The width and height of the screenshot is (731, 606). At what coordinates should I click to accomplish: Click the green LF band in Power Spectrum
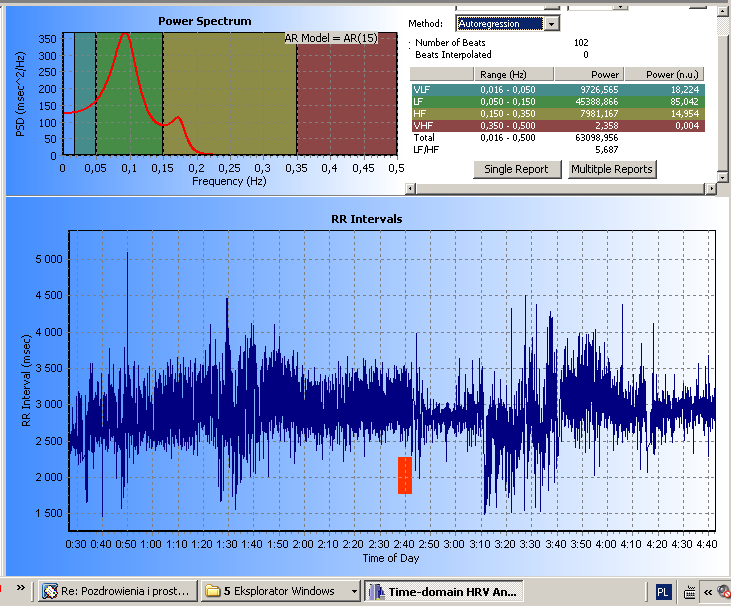[x=129, y=93]
